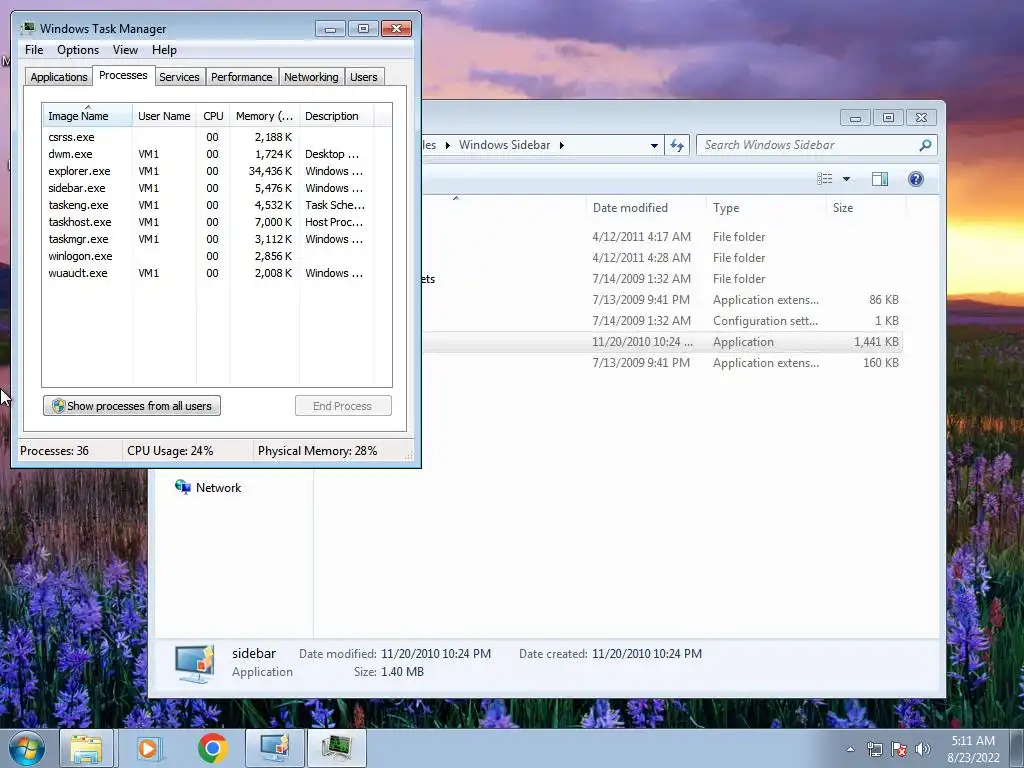Viewport: 1024px width, 768px height.
Task: Switch to the Performance tab
Action: click(241, 77)
